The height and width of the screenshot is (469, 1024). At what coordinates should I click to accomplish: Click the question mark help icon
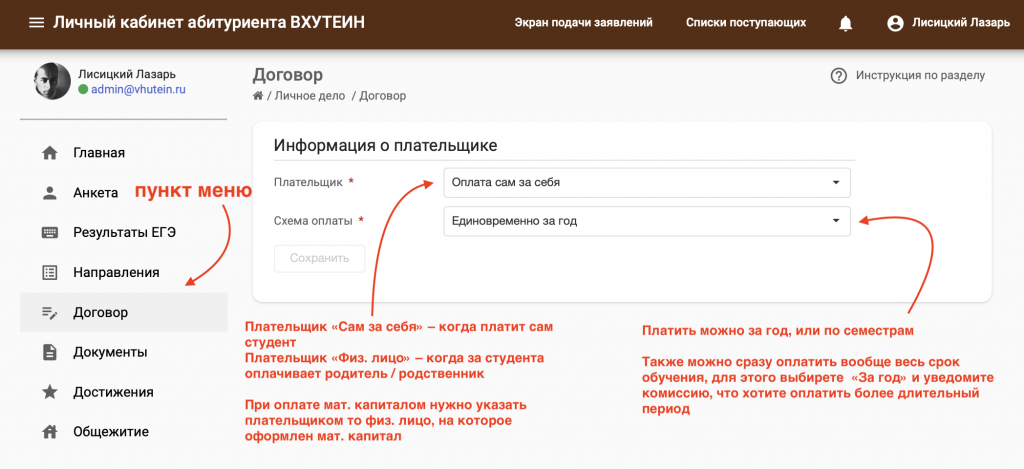click(839, 76)
